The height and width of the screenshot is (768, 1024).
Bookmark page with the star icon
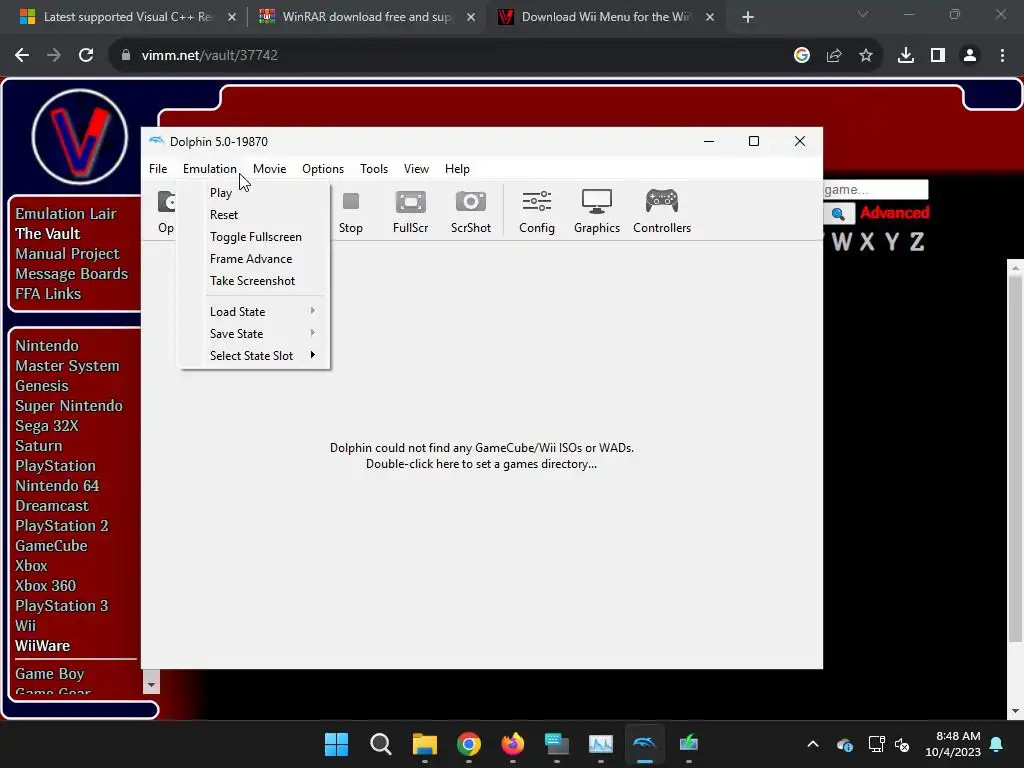coord(865,56)
